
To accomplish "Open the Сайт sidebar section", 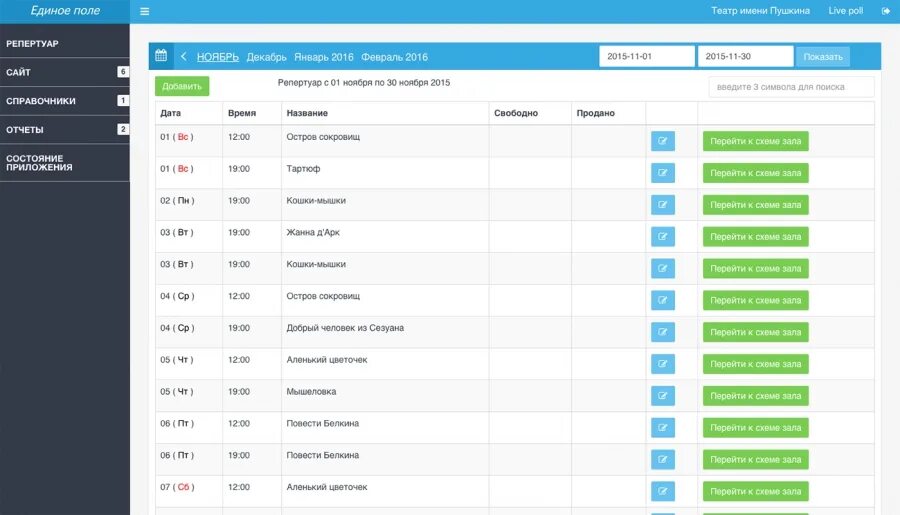I will (x=65, y=72).
